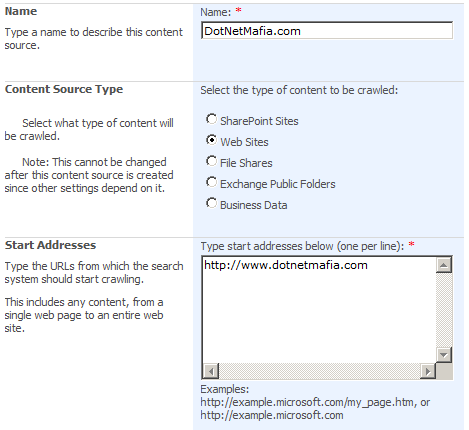Select the Web Sites radio button
The height and width of the screenshot is (430, 469).
pos(211,140)
